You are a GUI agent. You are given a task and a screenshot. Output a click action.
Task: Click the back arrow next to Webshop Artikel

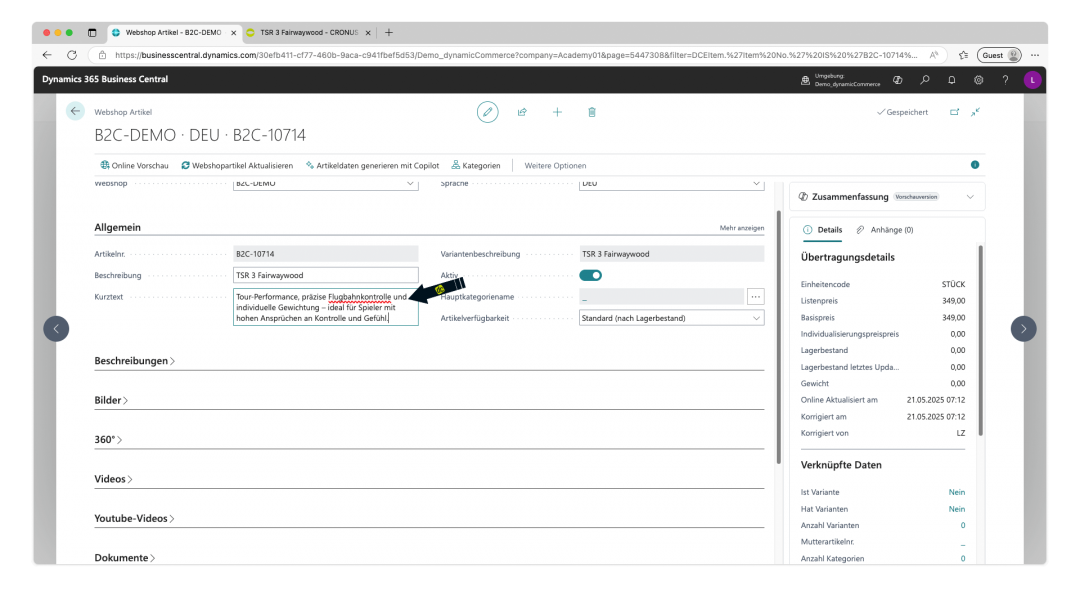click(x=75, y=111)
